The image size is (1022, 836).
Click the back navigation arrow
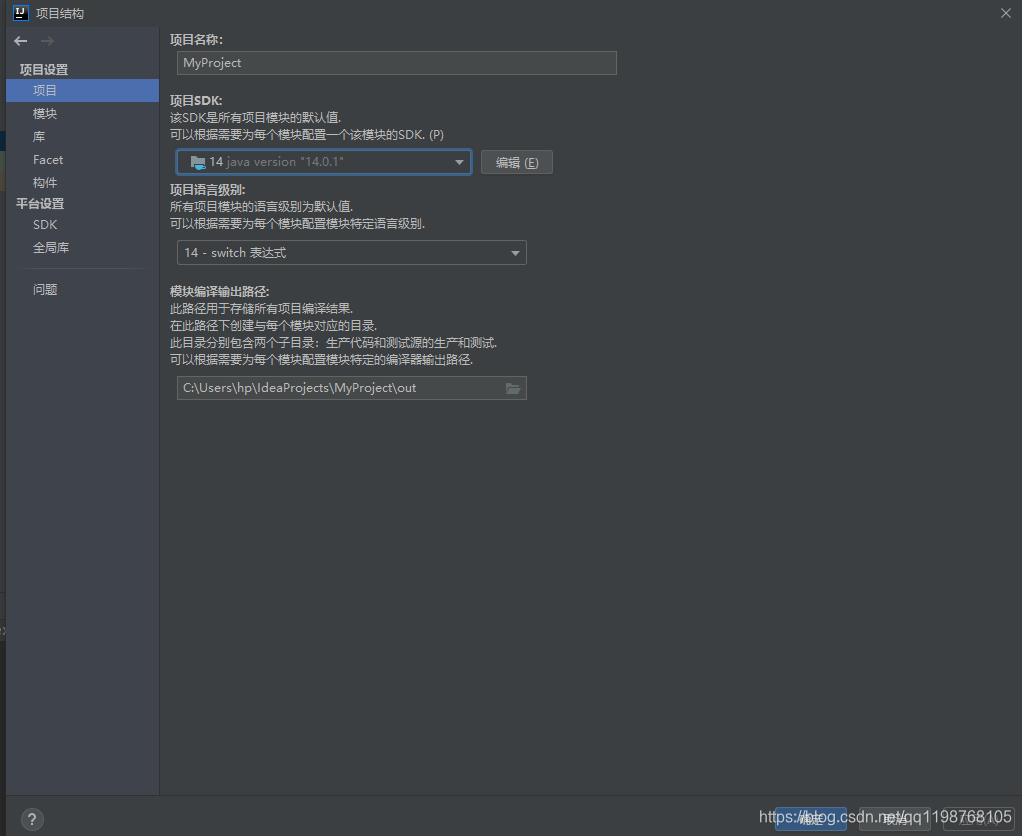coord(20,41)
